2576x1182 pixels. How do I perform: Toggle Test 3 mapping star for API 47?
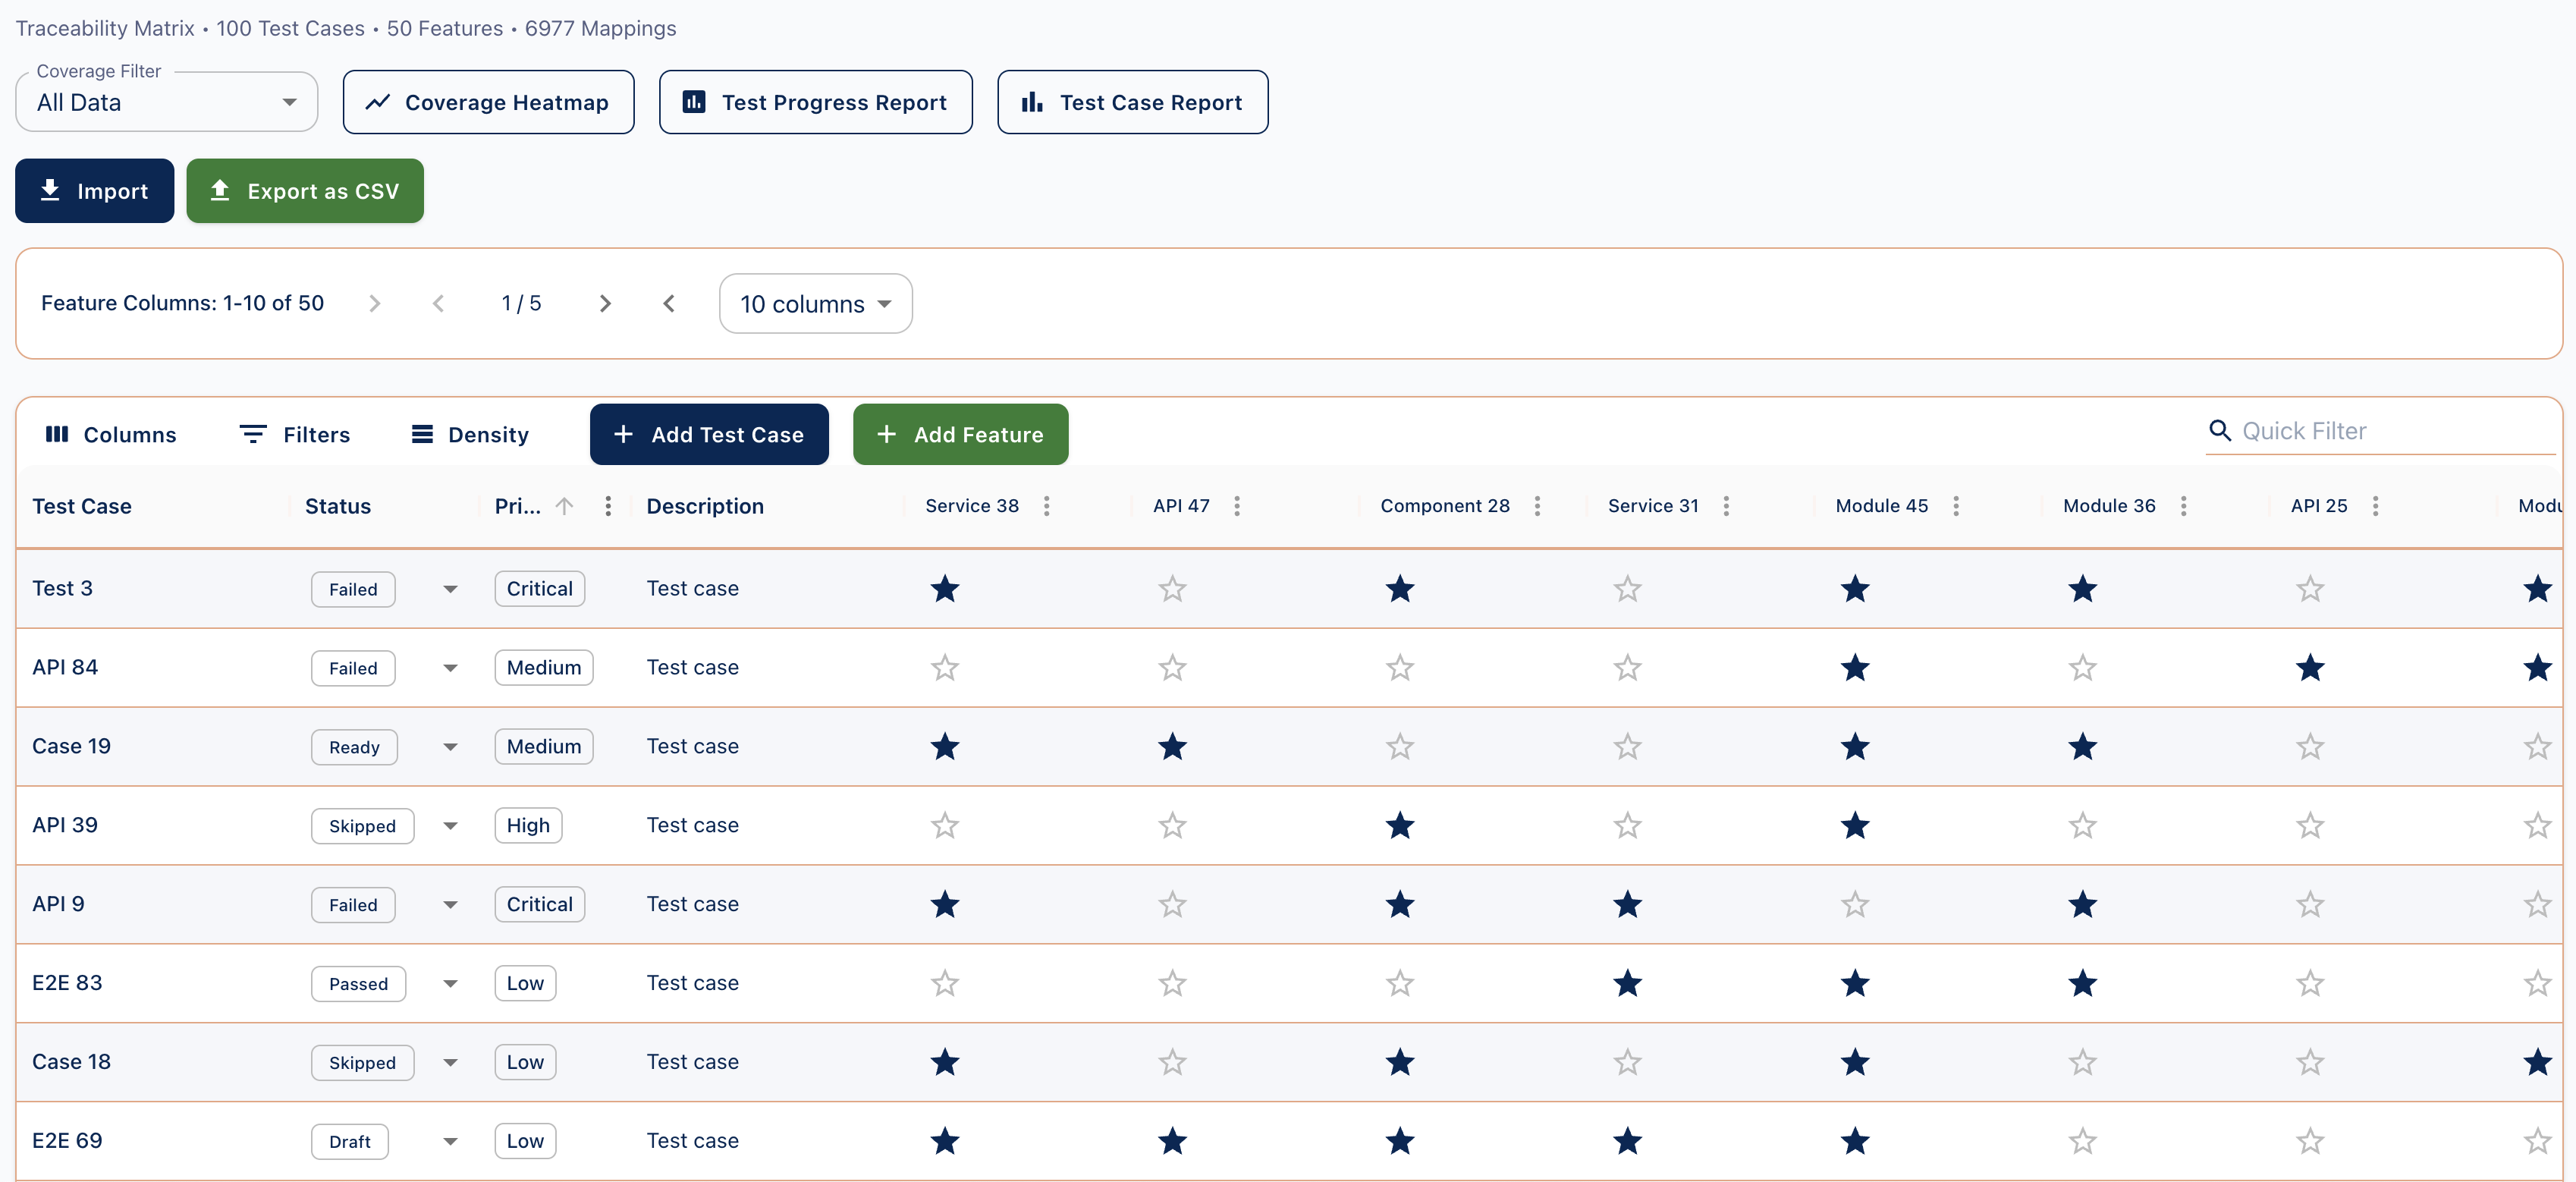pyautogui.click(x=1172, y=589)
